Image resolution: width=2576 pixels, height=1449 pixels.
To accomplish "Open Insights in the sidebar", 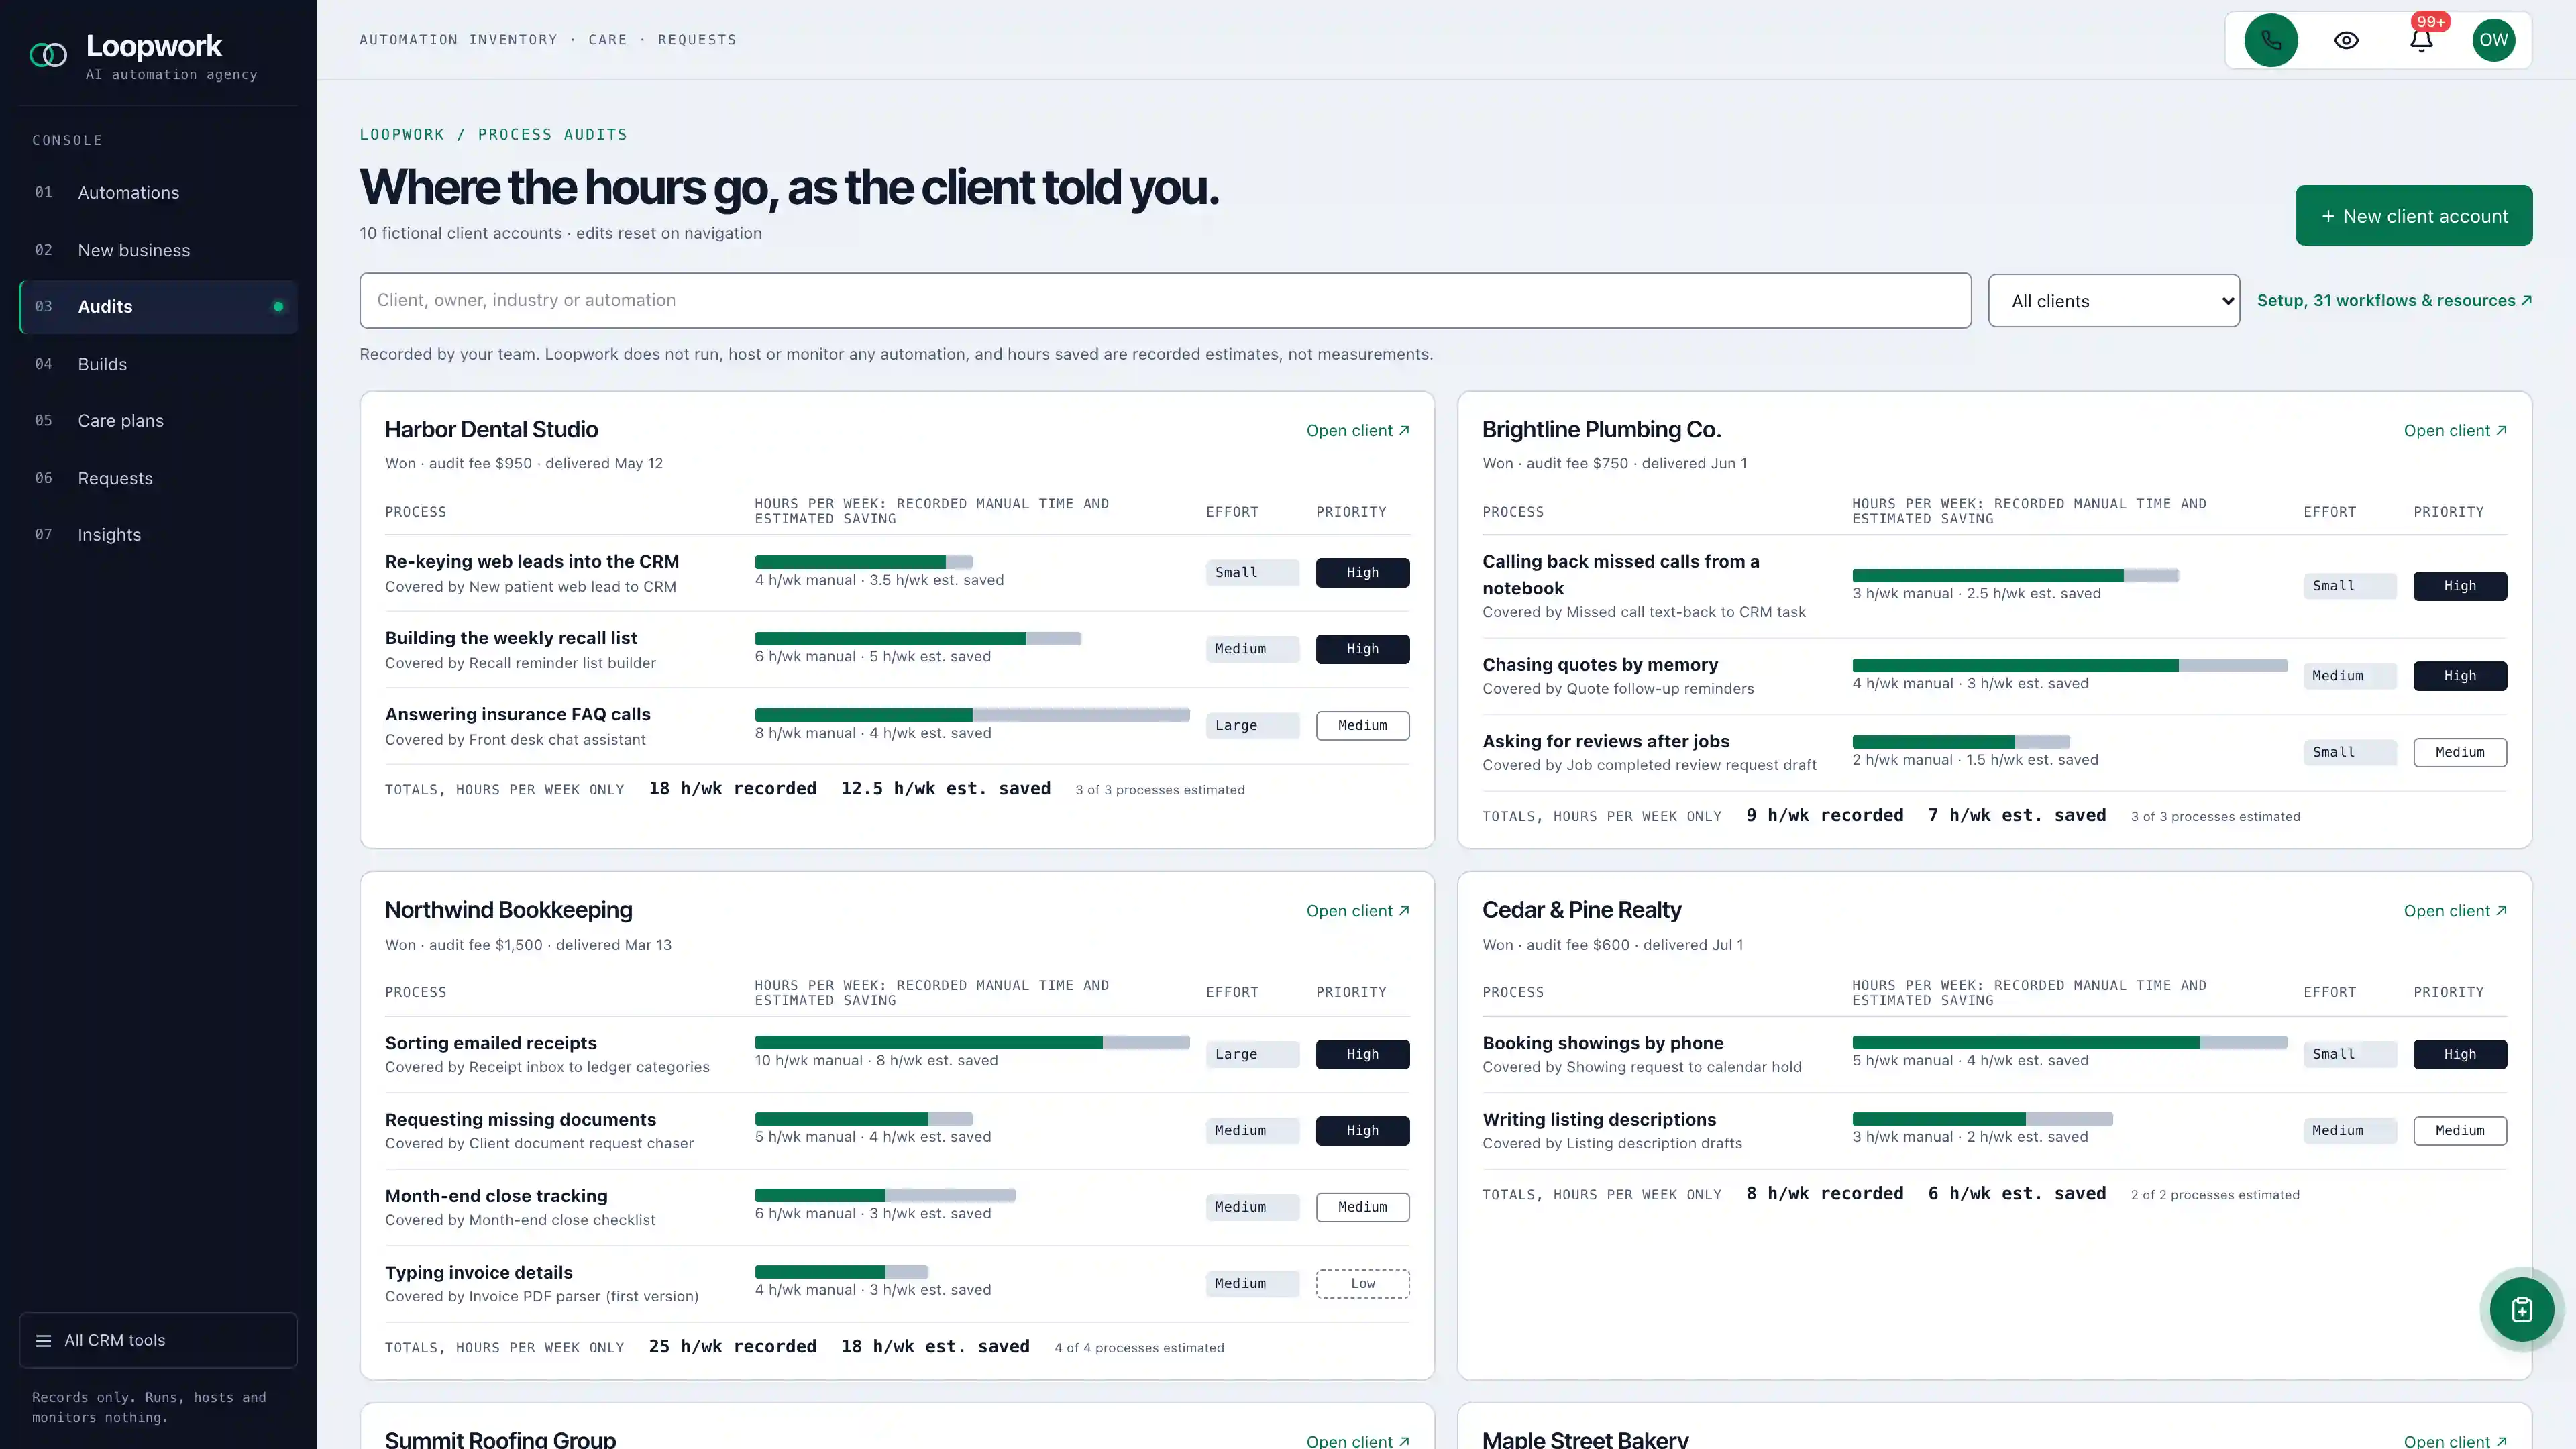I will 158,534.
